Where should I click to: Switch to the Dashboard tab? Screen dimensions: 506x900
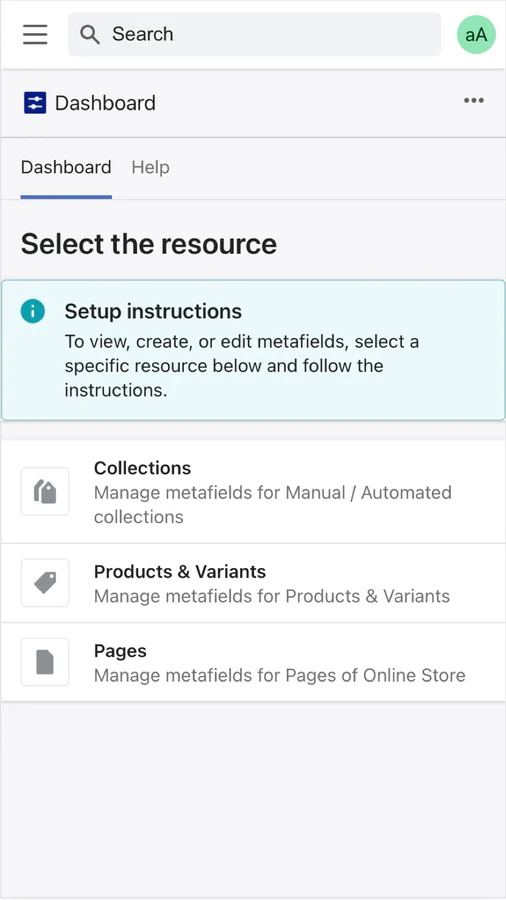[x=66, y=168]
